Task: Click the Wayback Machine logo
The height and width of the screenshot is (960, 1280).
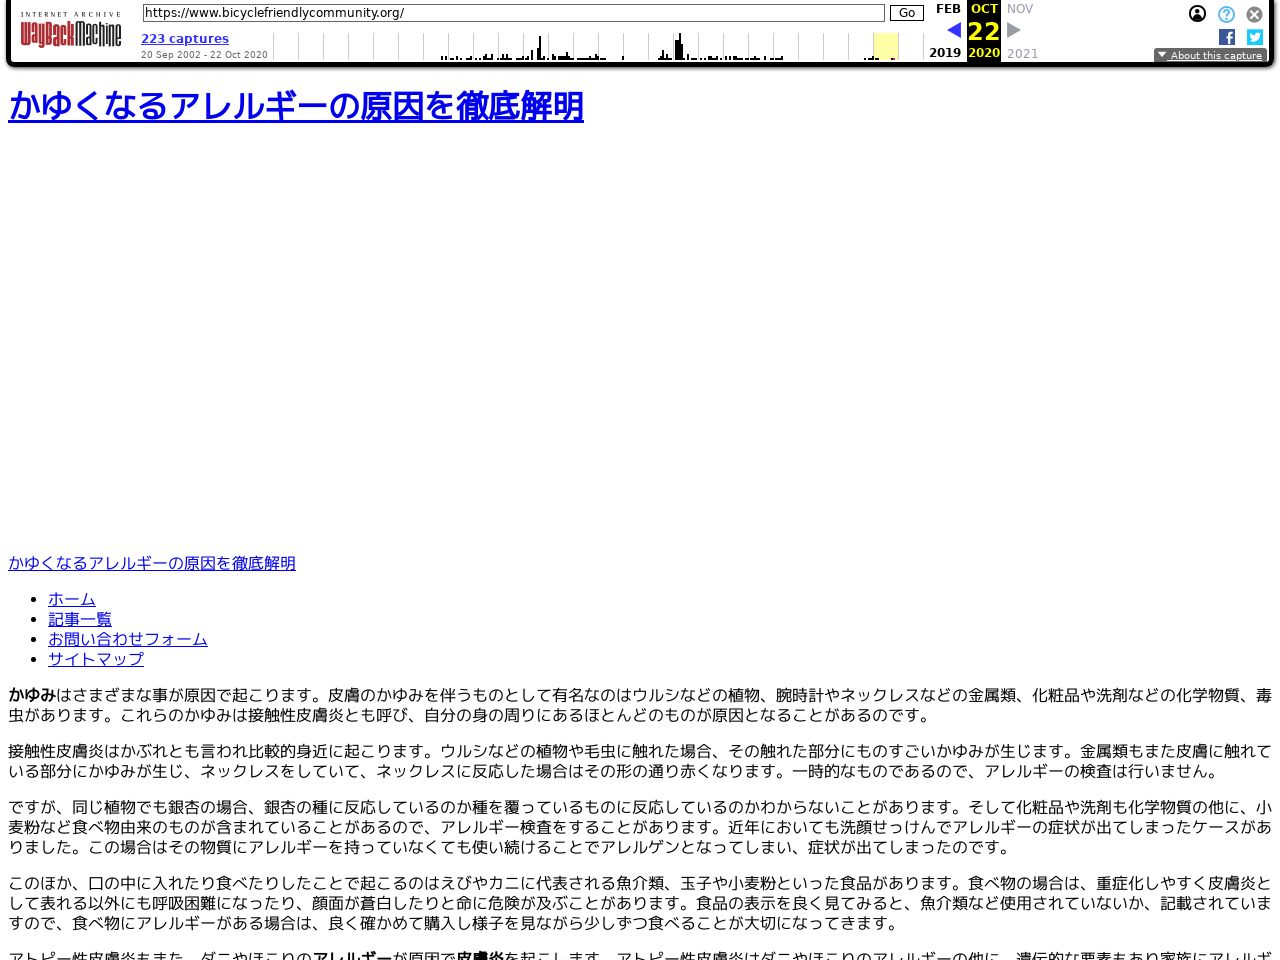Action: 70,32
